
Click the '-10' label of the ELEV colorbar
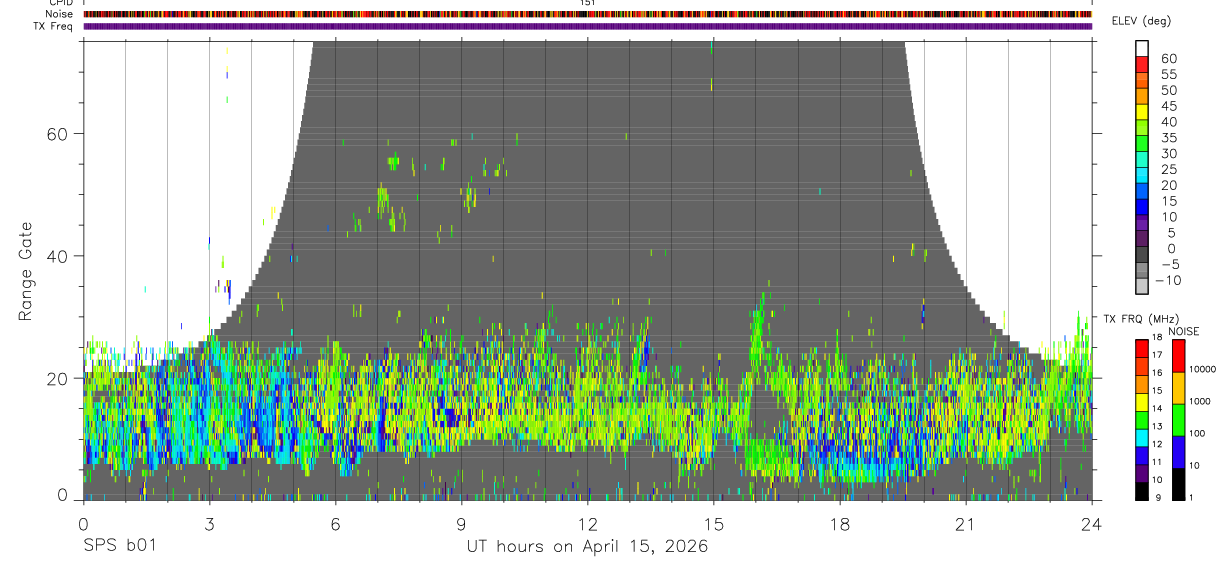click(1168, 280)
